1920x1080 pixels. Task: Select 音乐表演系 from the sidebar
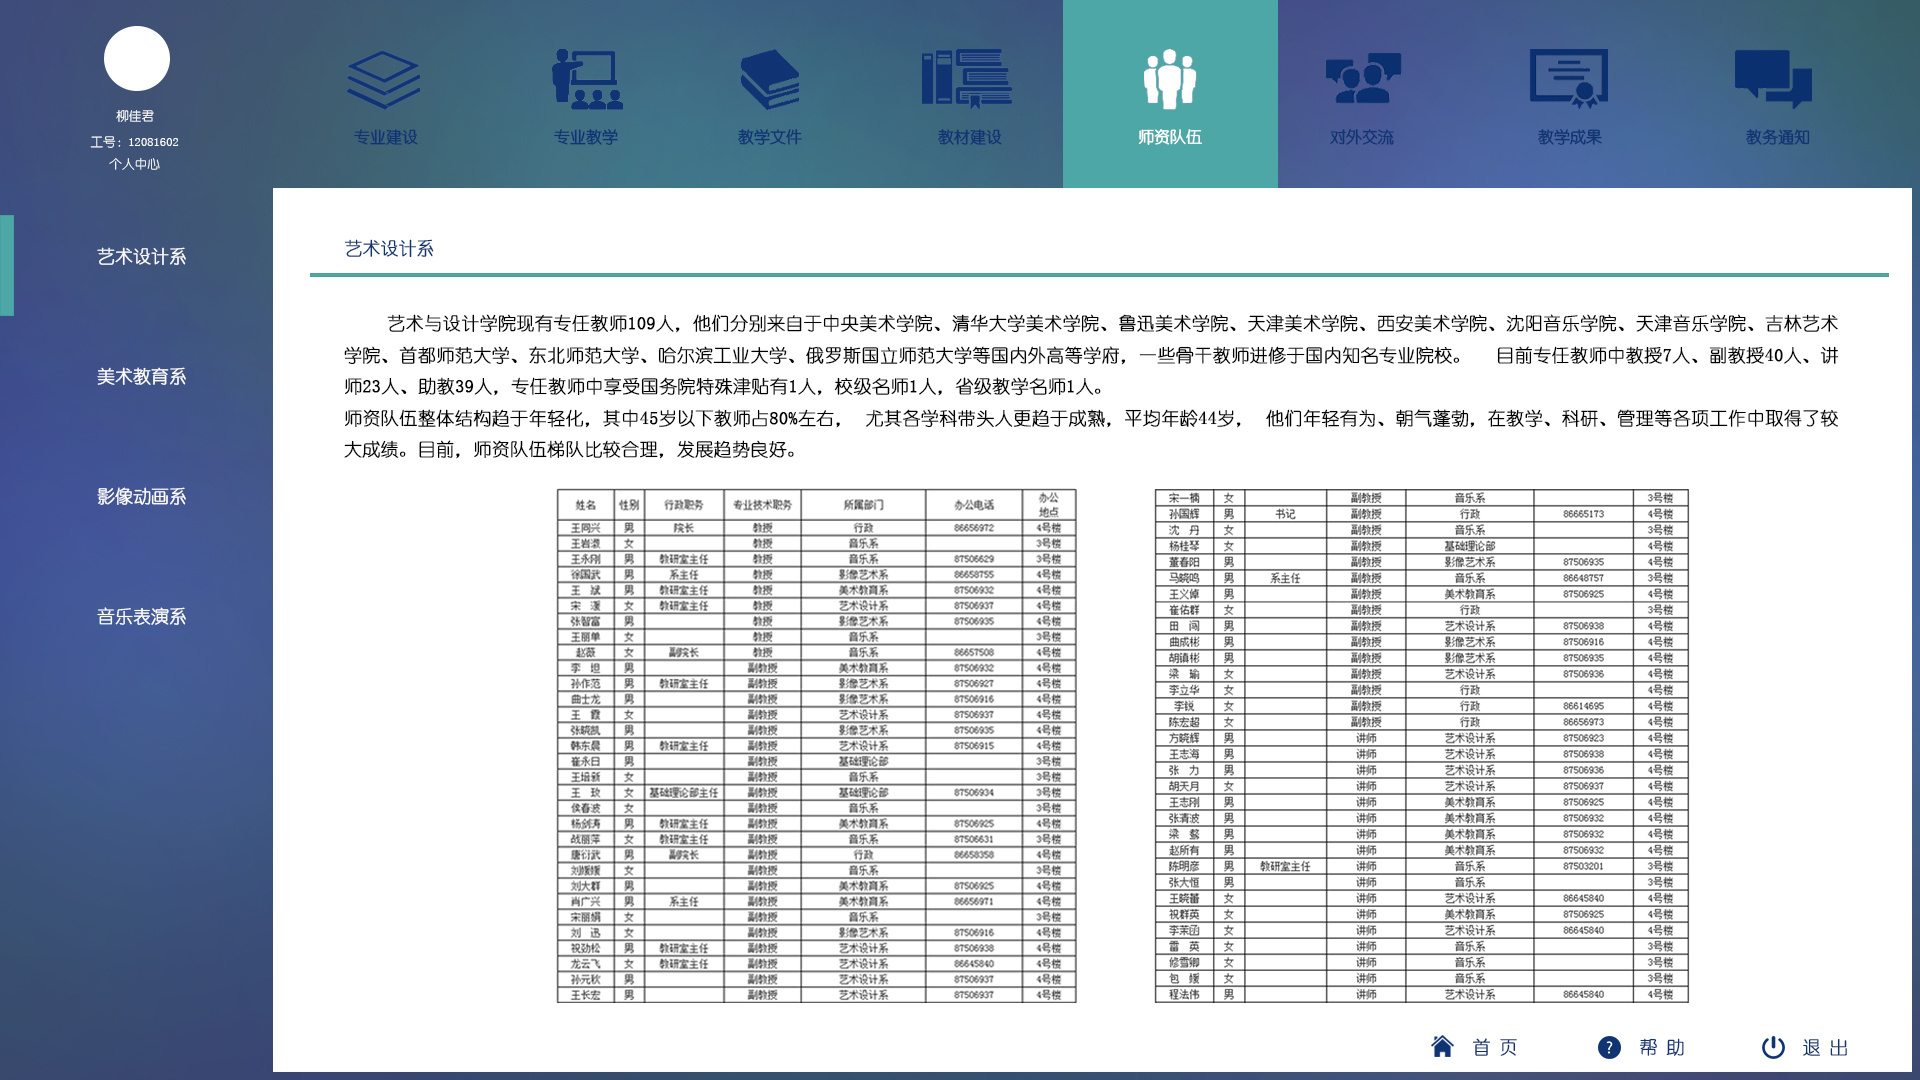coord(140,617)
